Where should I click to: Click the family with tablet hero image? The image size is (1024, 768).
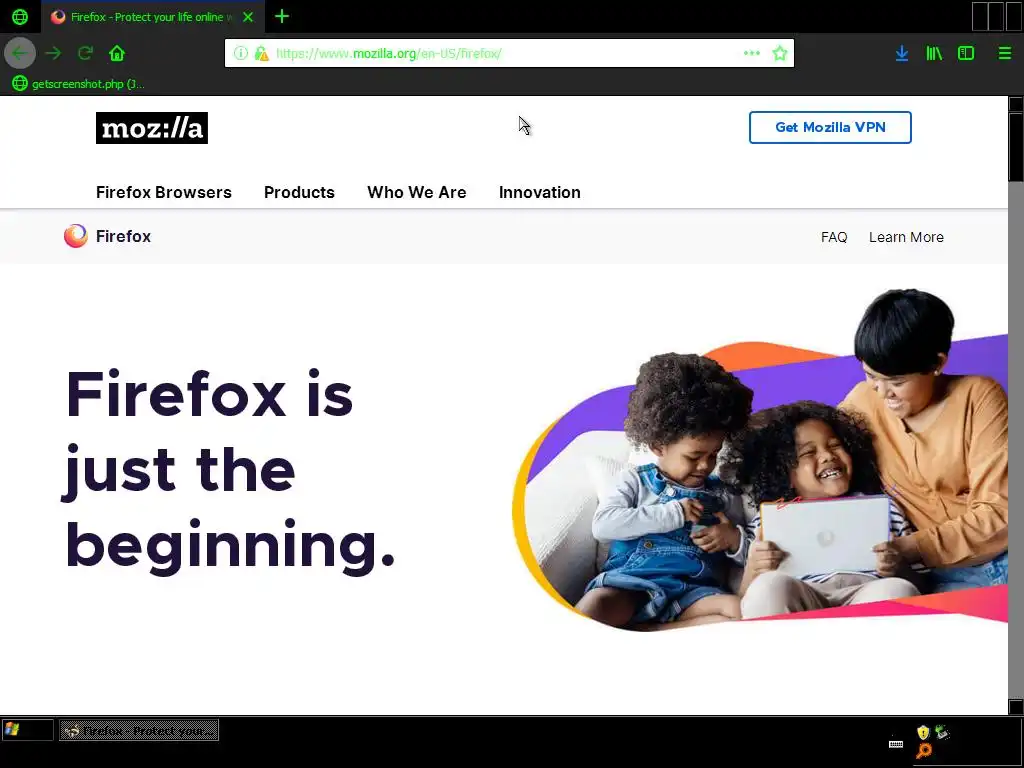point(760,460)
